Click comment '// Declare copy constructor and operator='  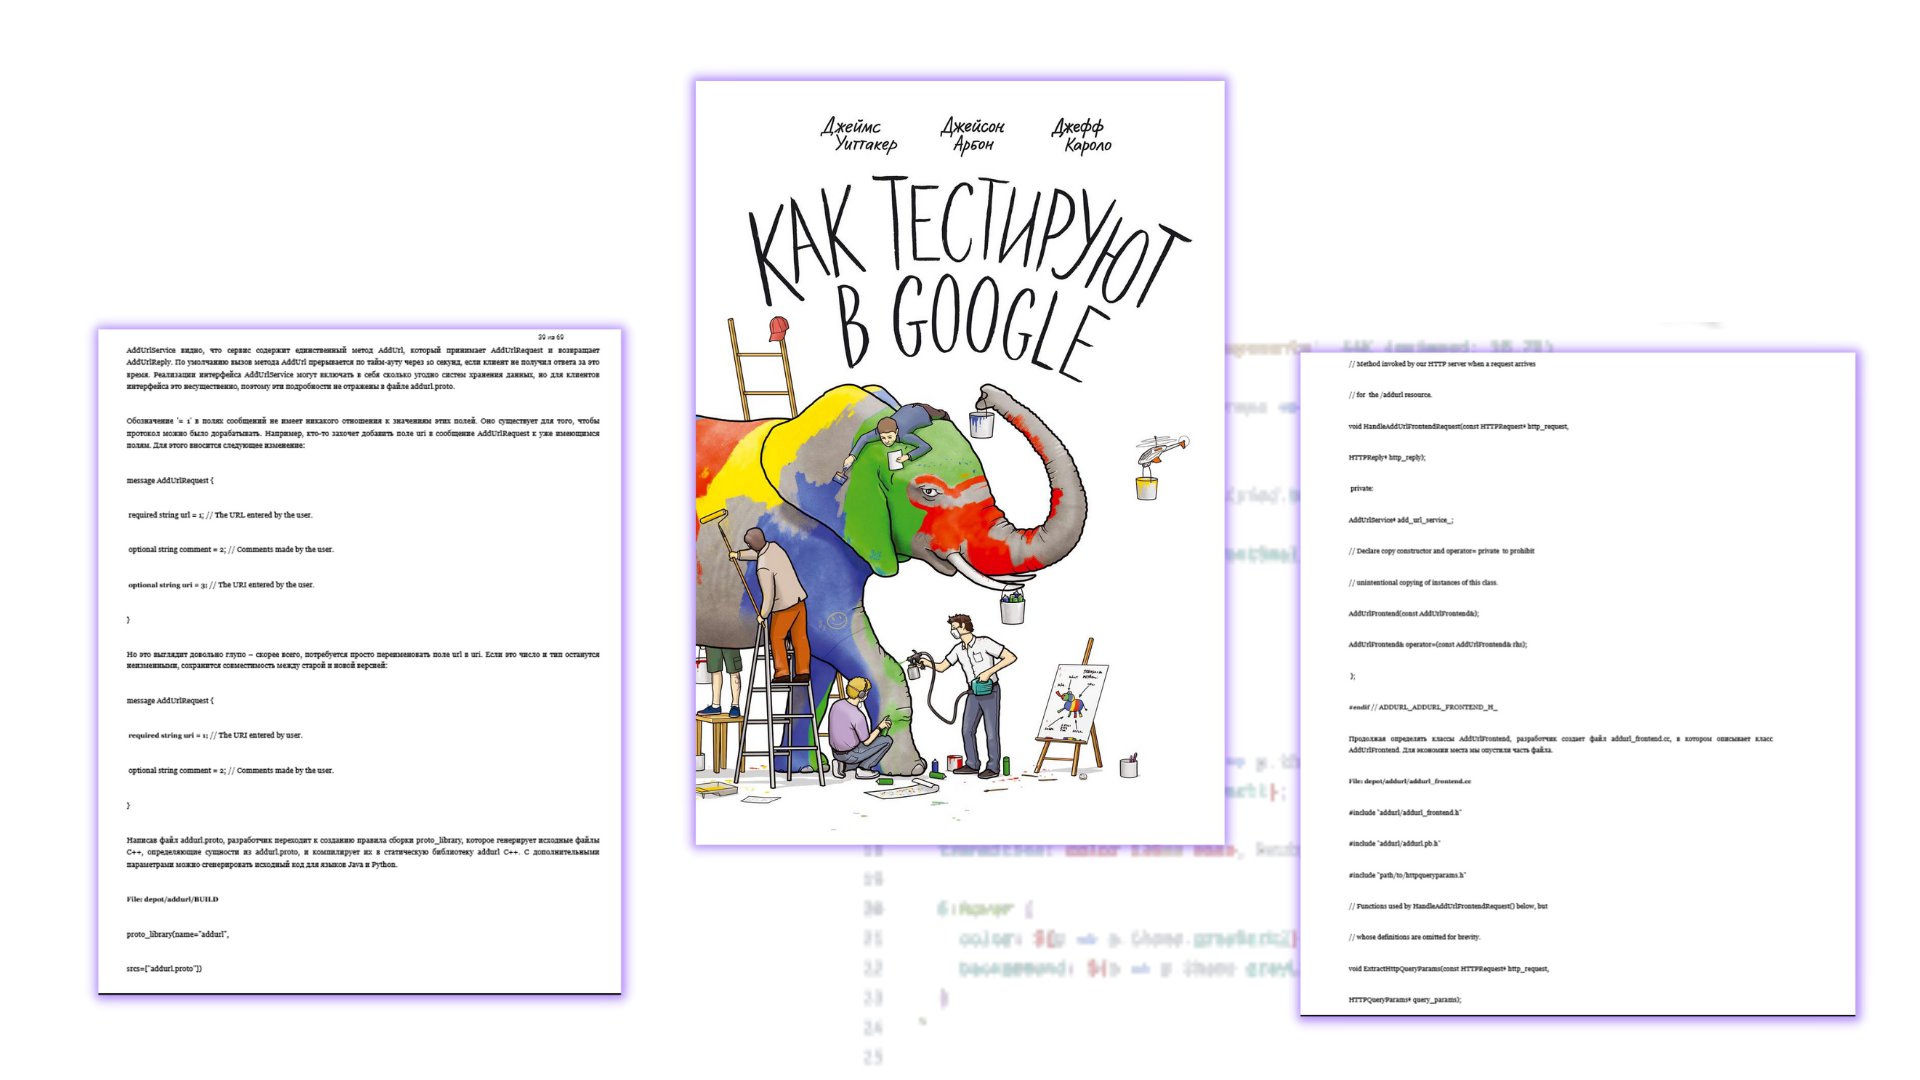click(1441, 551)
